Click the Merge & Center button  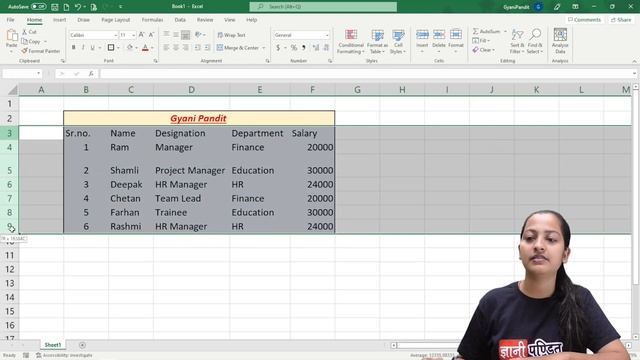pos(238,48)
